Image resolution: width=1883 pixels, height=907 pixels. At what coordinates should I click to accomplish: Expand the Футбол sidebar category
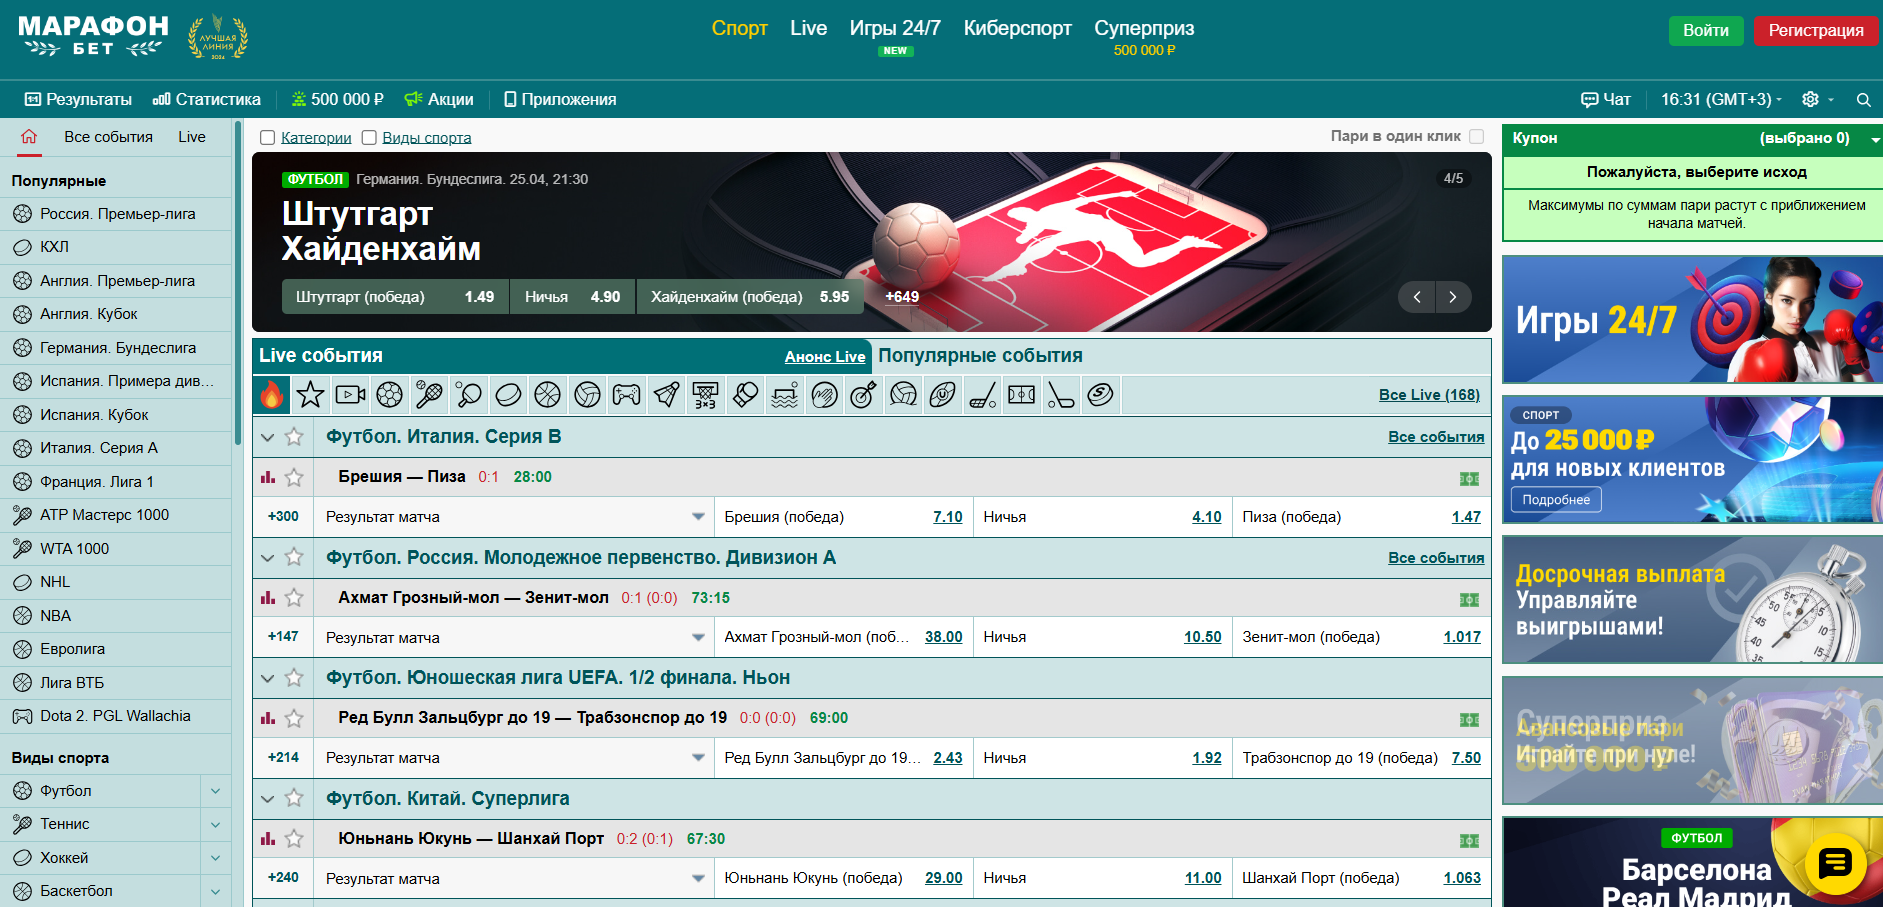[x=215, y=791]
